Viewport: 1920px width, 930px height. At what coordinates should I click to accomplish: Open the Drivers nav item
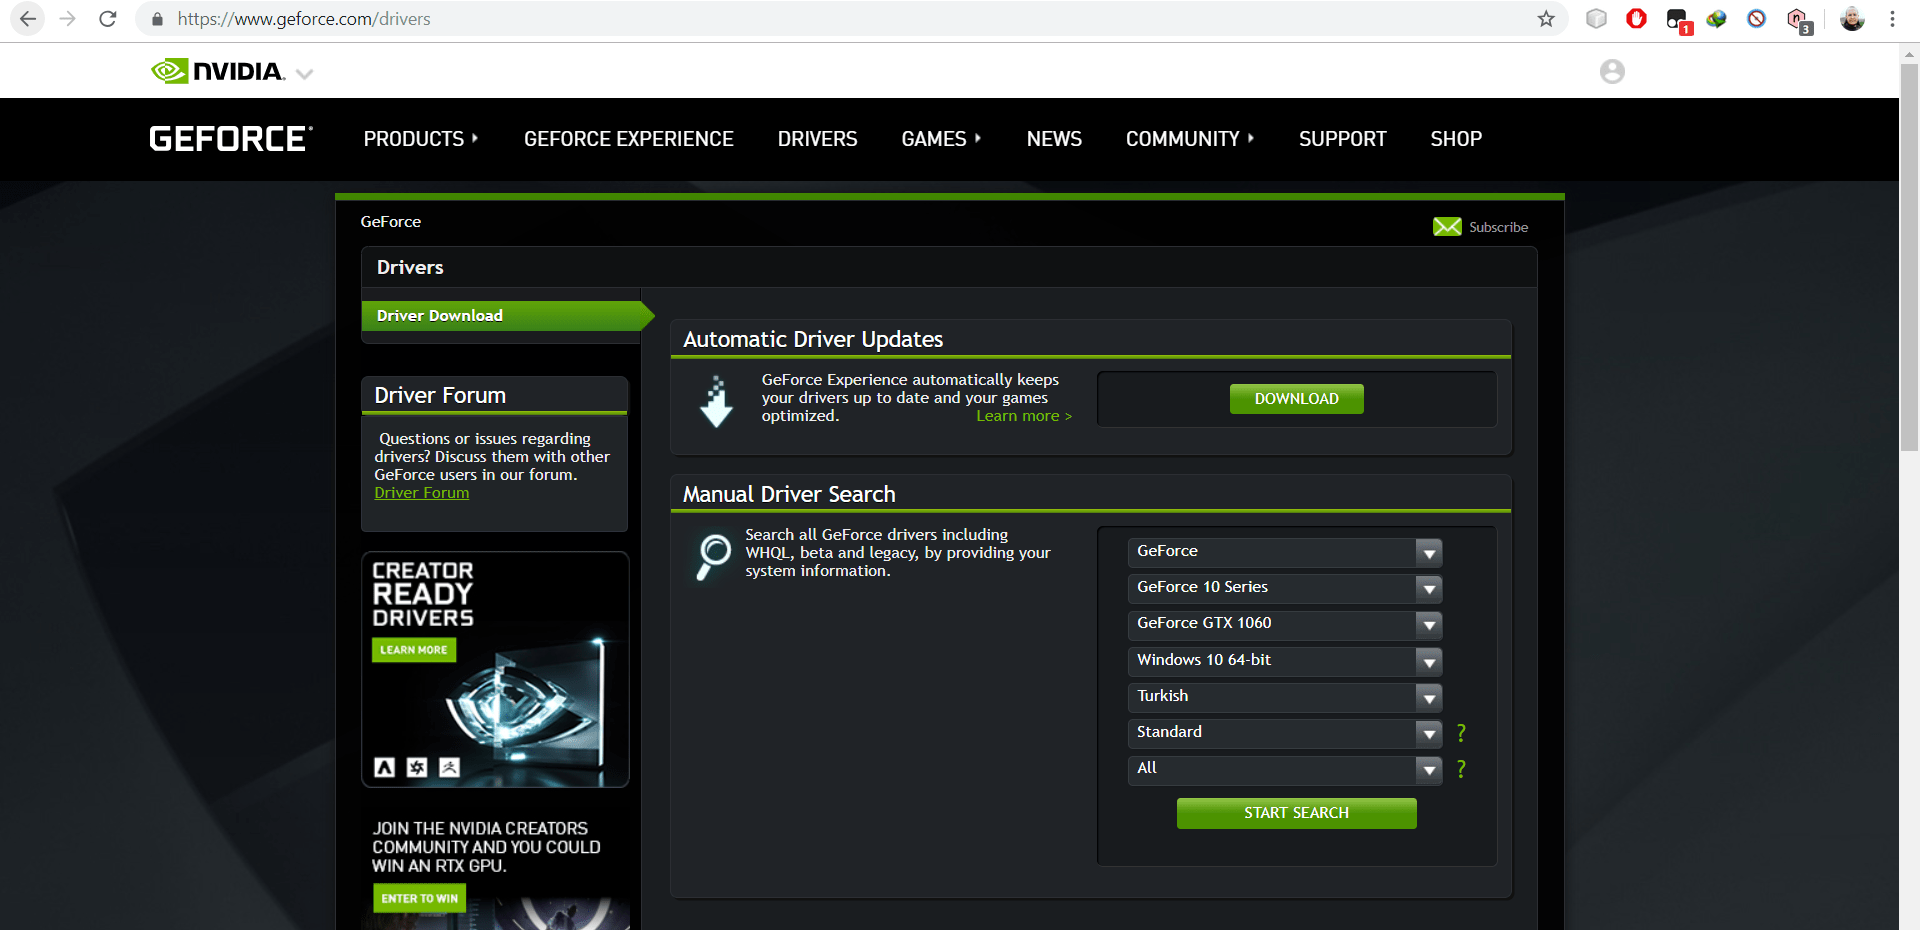click(x=818, y=139)
